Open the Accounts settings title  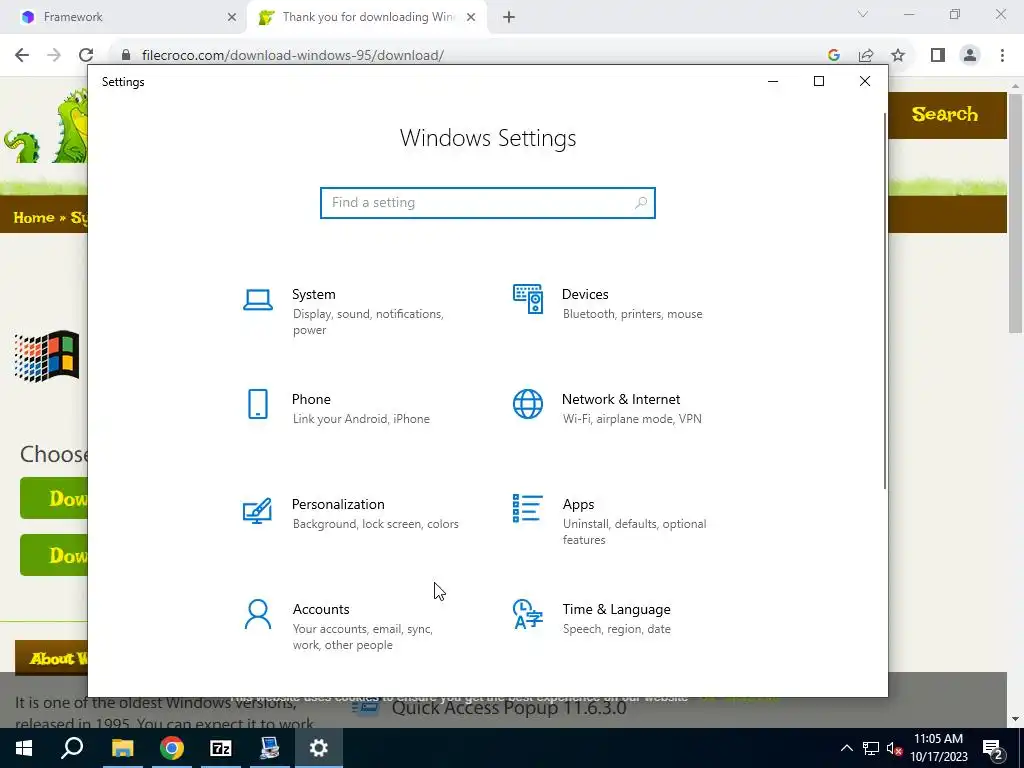(321, 609)
